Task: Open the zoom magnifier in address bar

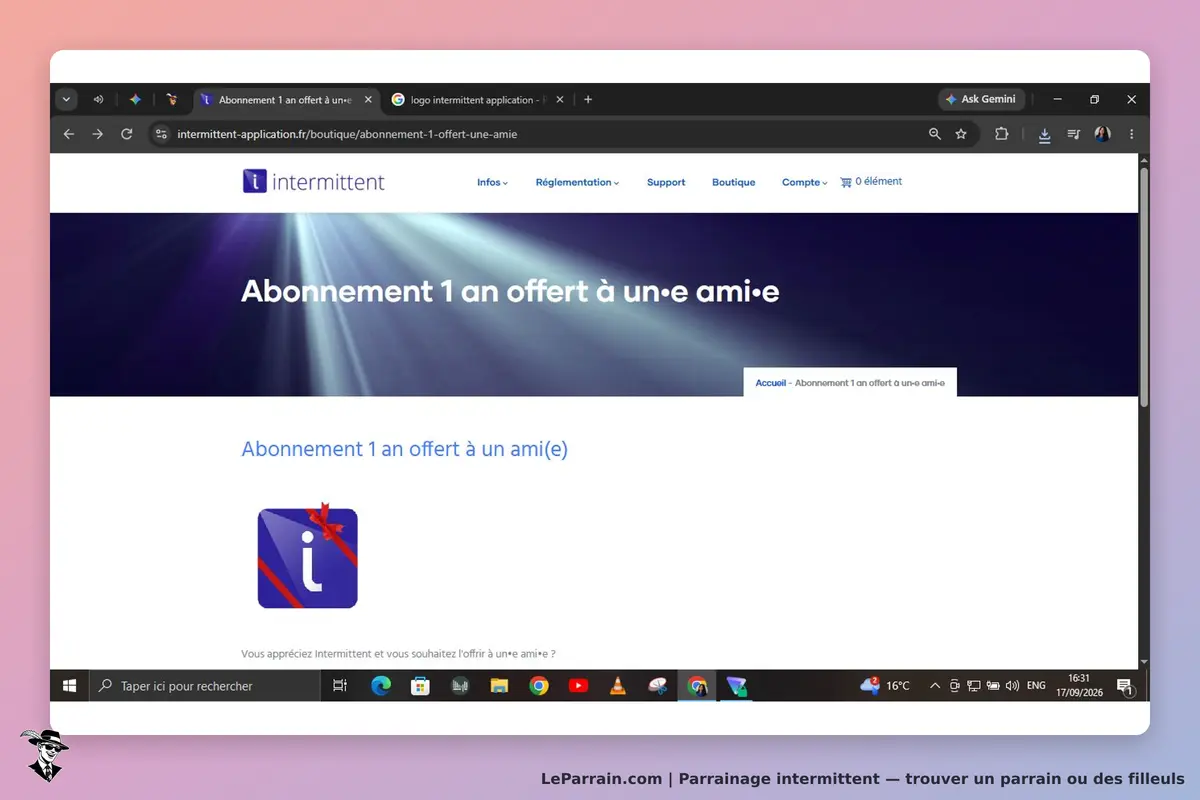Action: coord(935,134)
